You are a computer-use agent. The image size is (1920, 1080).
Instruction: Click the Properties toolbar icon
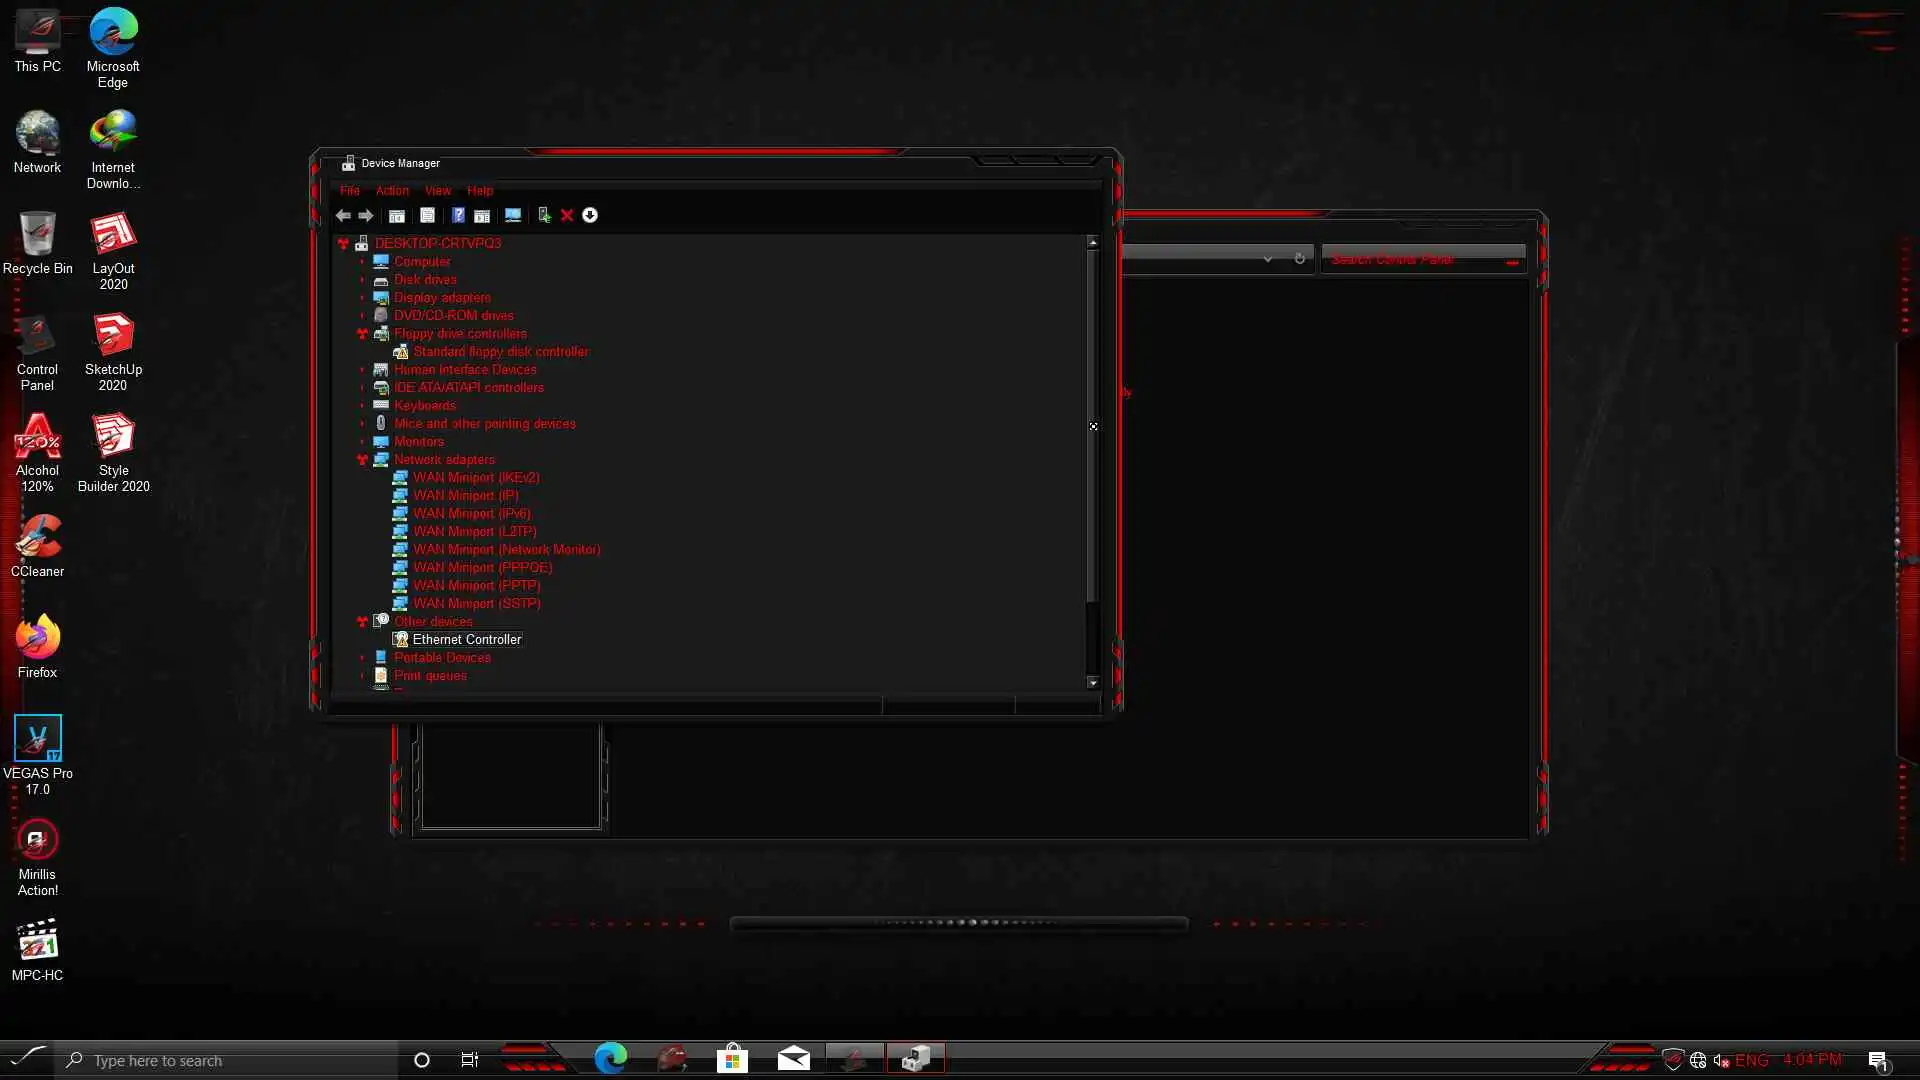click(427, 216)
